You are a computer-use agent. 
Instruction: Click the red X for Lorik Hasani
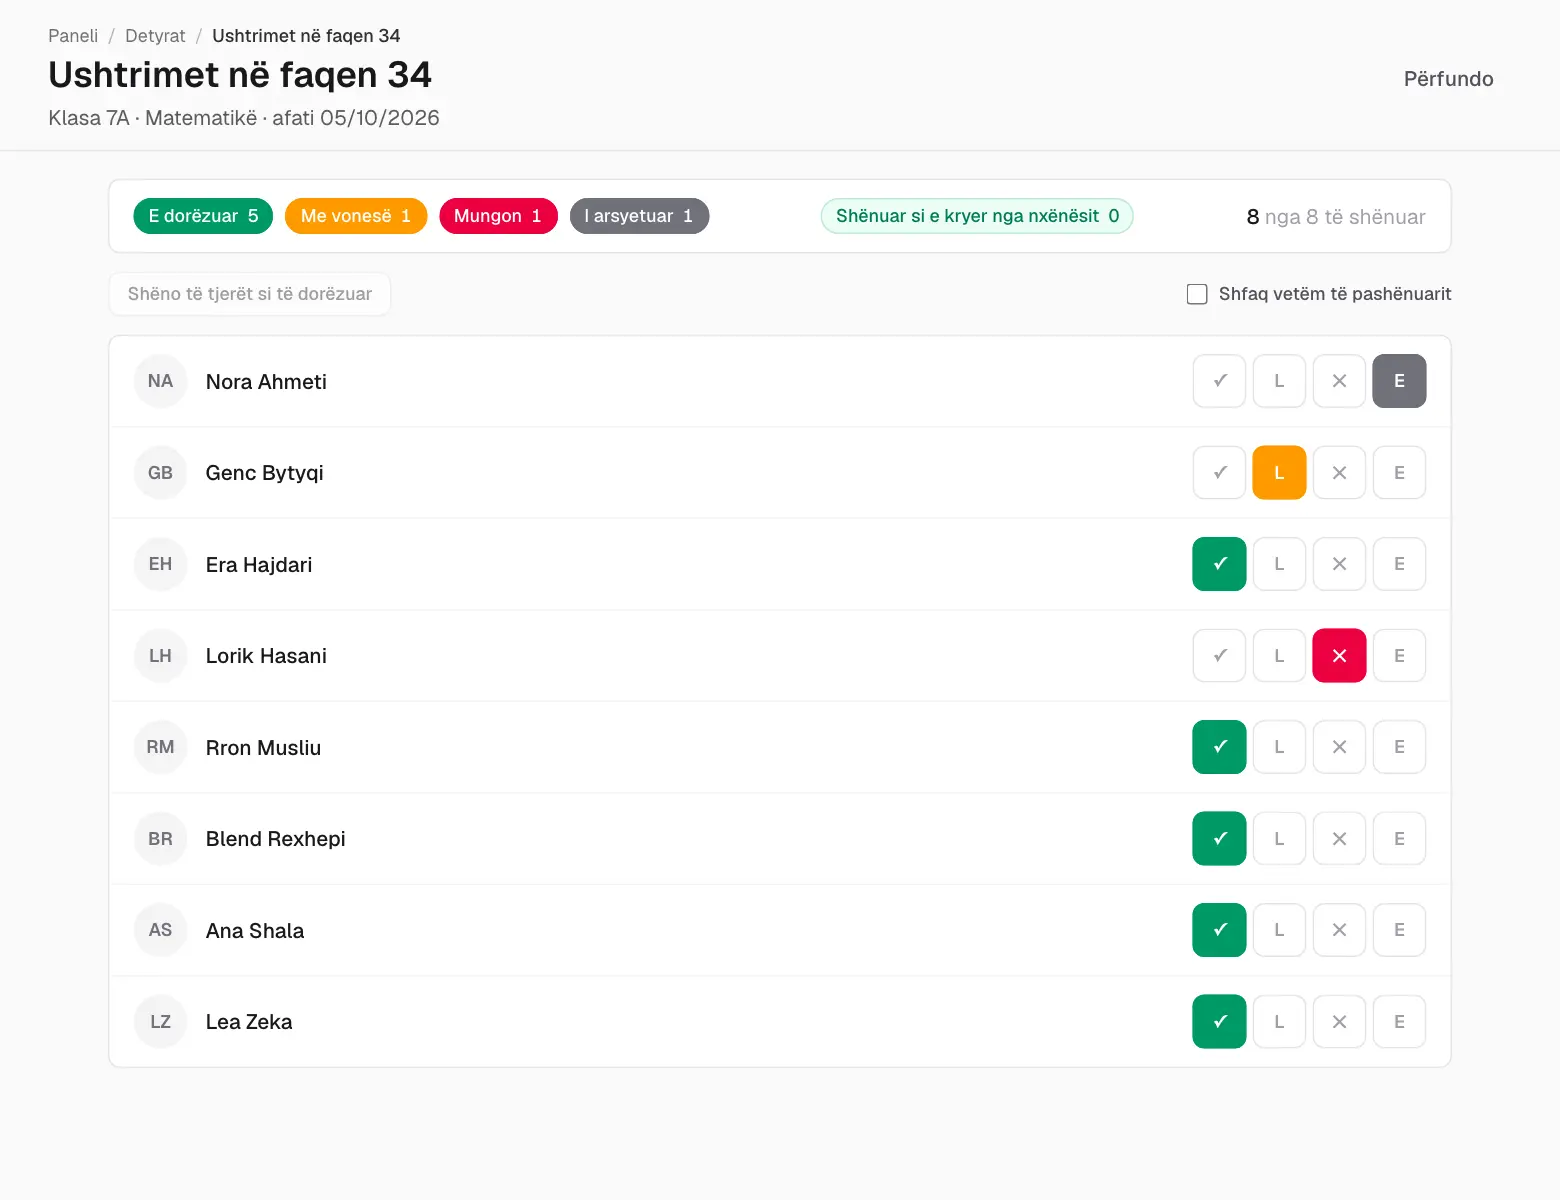(1339, 655)
